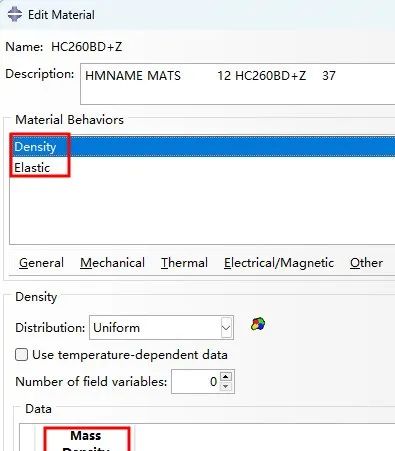Open the colorful distribution creation icon
The width and height of the screenshot is (395, 451).
[258, 324]
